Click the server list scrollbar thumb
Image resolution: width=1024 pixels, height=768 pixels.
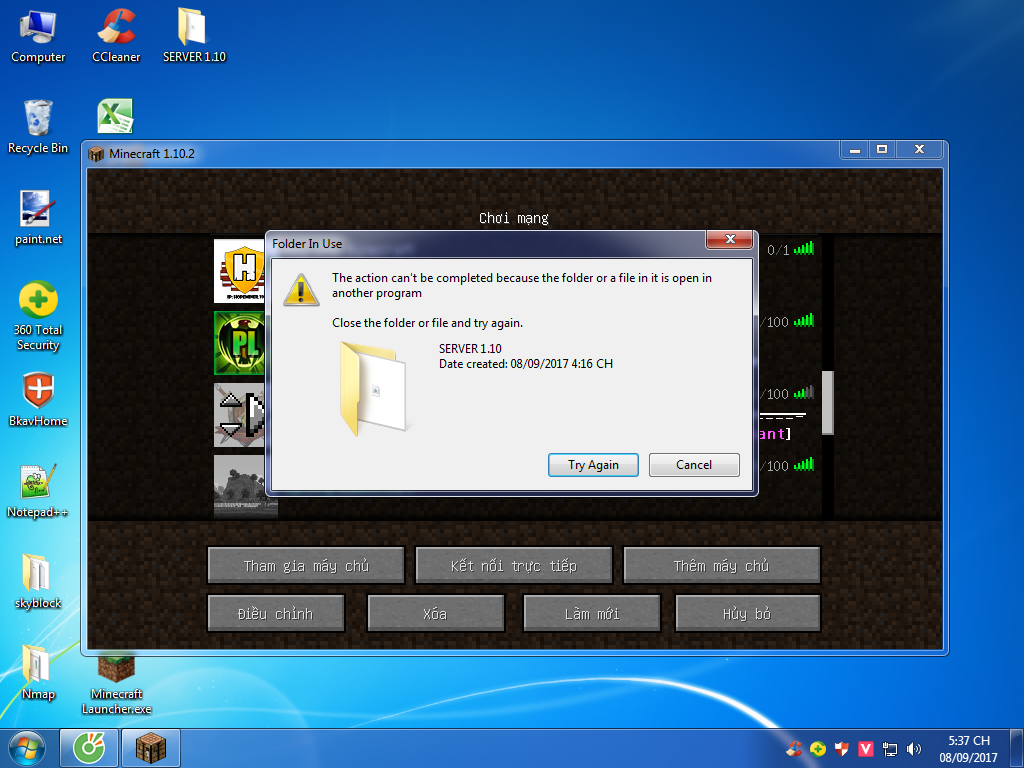(827, 402)
